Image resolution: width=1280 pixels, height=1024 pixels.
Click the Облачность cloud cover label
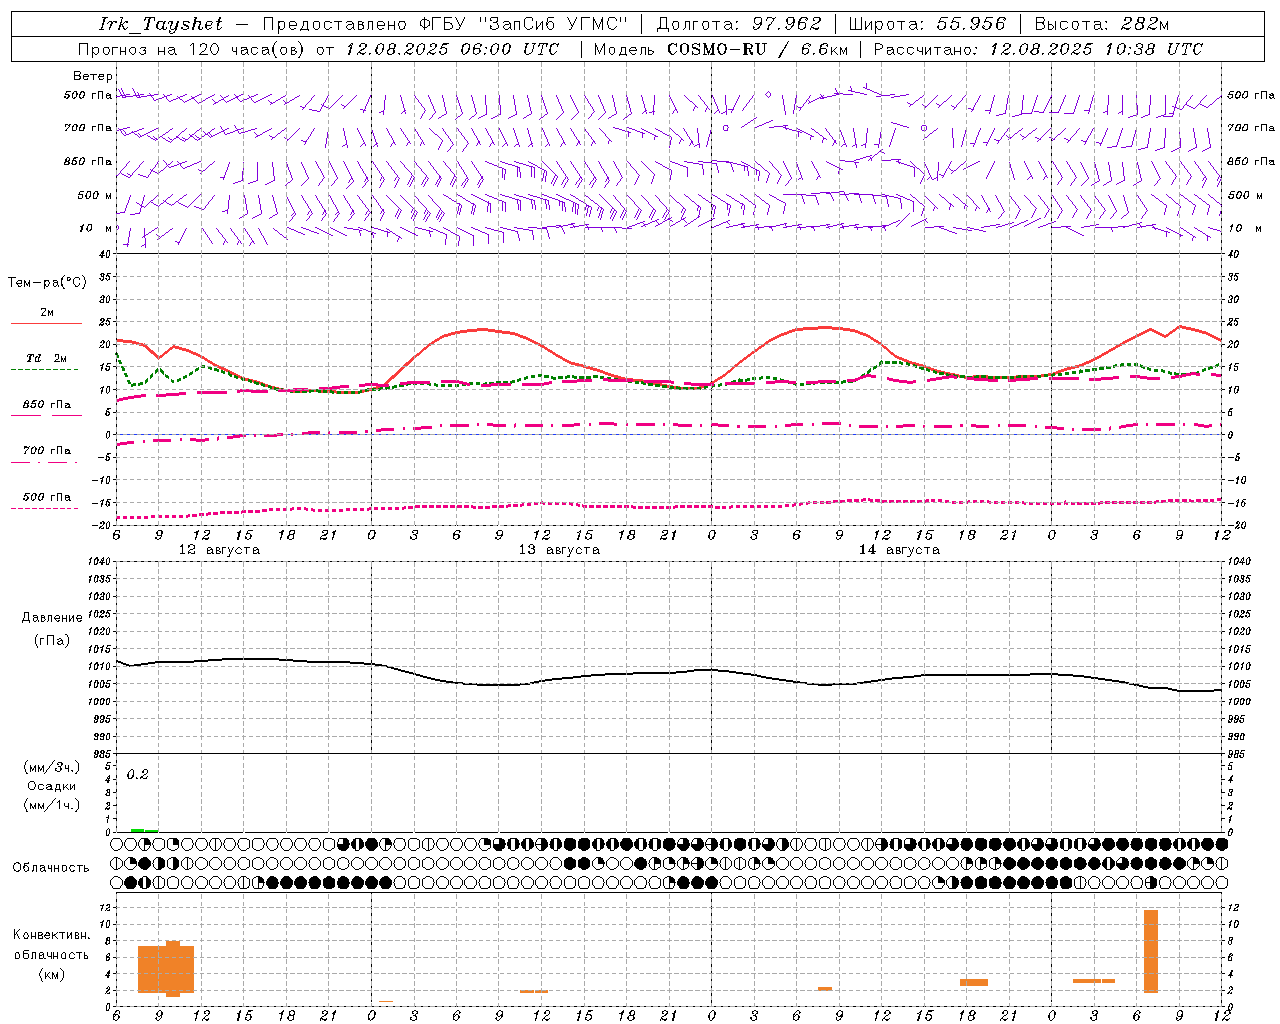coord(51,867)
